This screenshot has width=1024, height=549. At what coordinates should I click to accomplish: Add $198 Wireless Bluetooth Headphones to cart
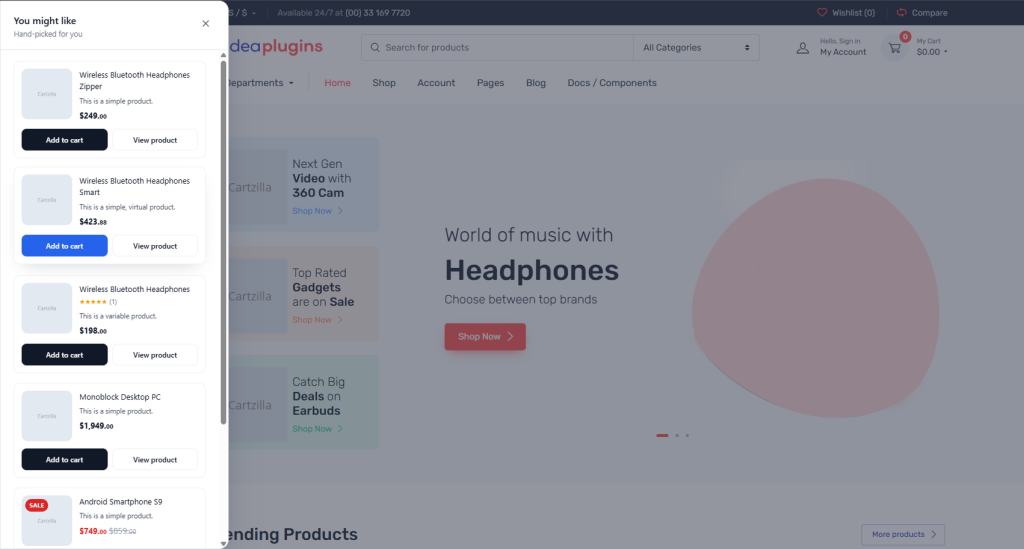tap(65, 355)
